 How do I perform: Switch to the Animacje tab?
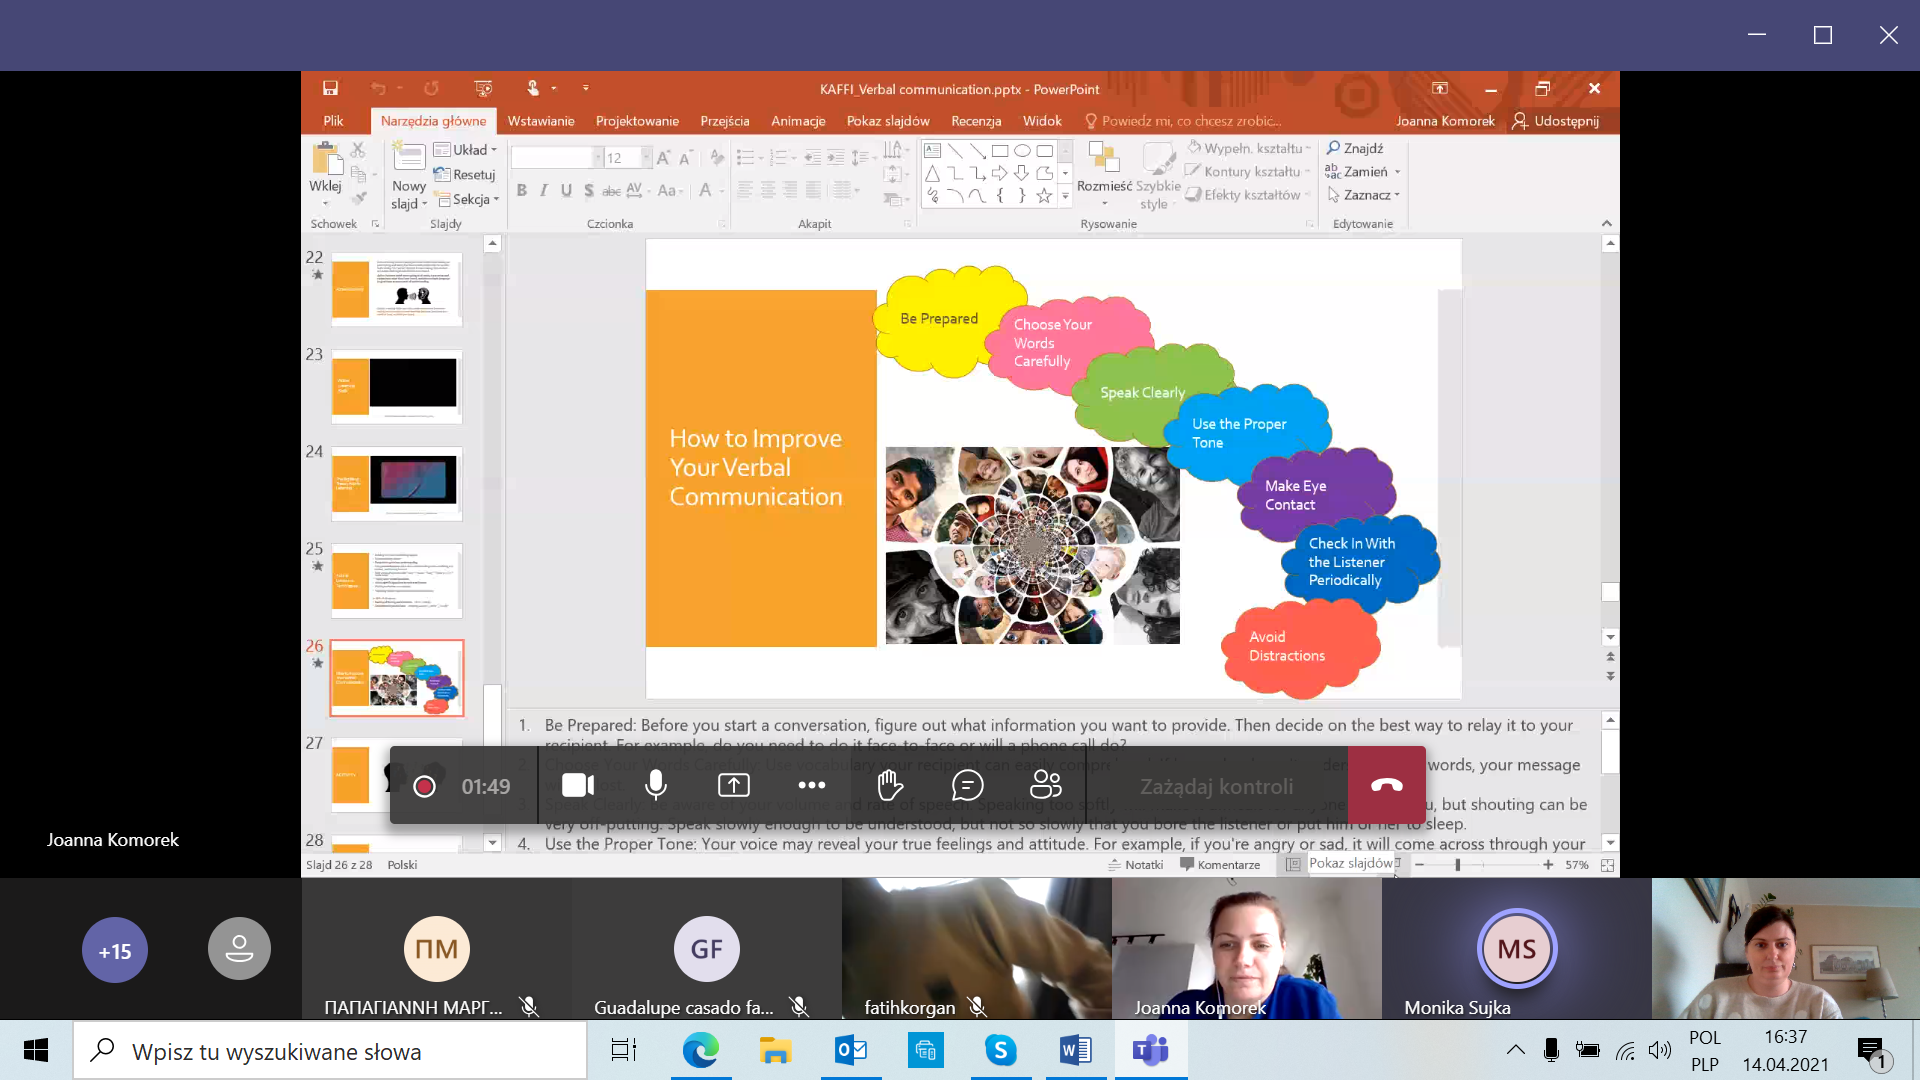[798, 121]
